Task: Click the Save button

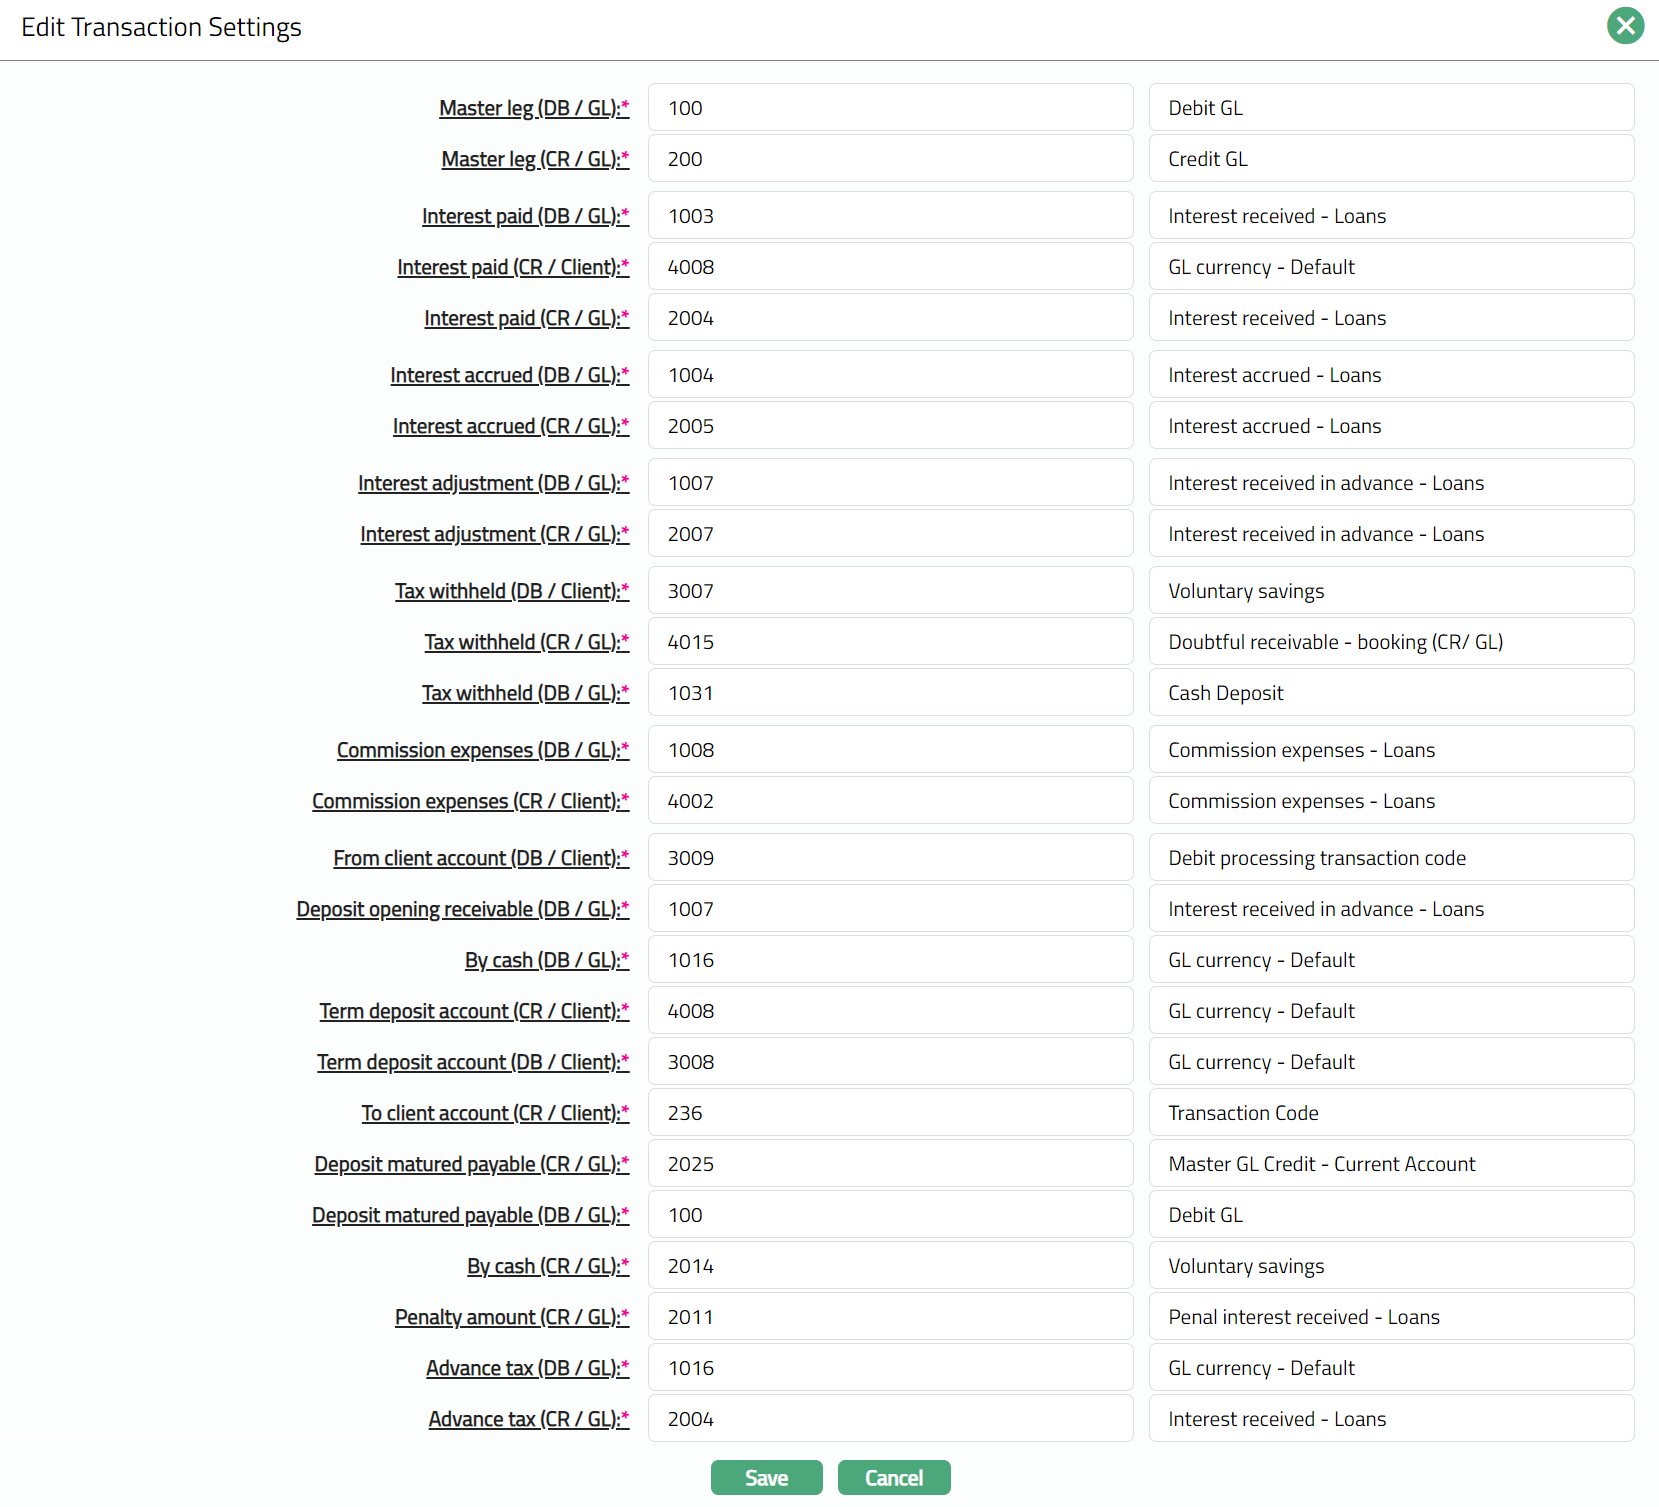Action: coord(766,1478)
